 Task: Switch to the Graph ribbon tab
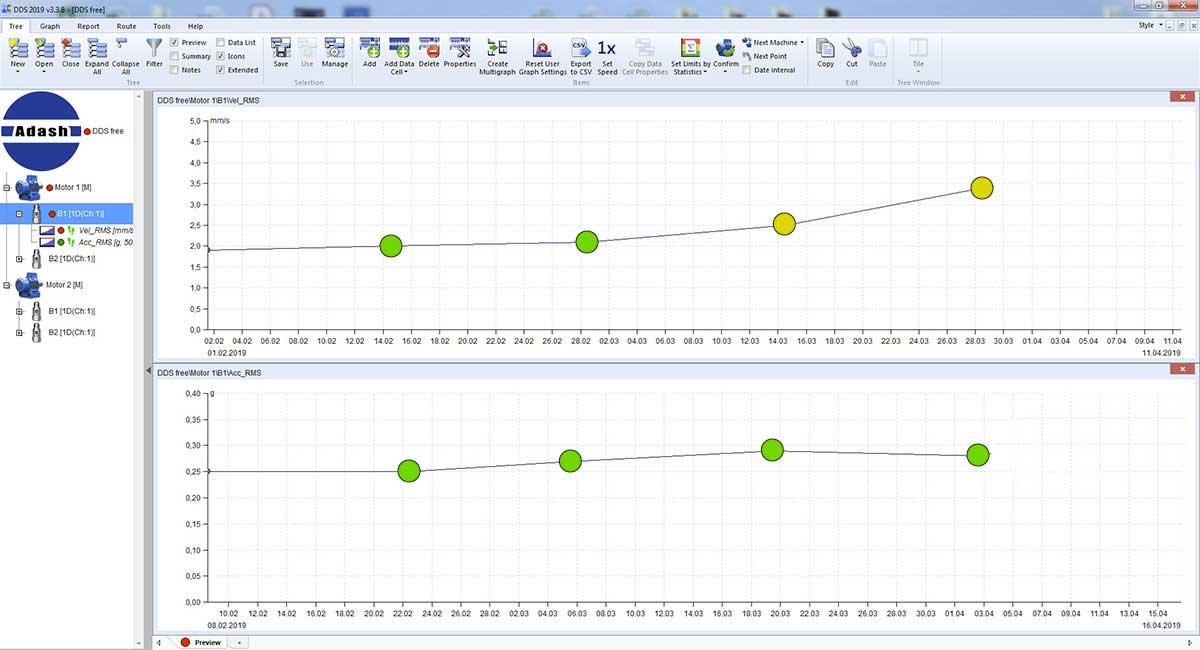[x=50, y=26]
